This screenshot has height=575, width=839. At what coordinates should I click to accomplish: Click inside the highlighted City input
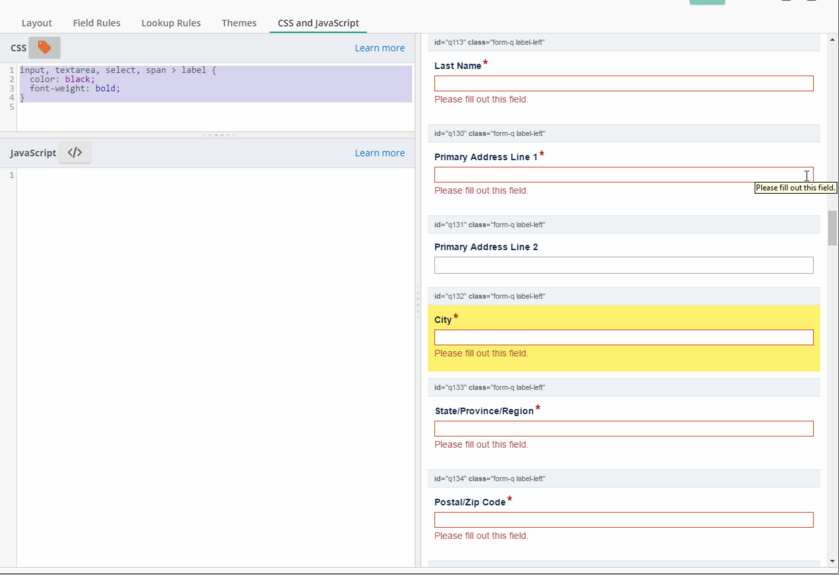click(x=623, y=338)
